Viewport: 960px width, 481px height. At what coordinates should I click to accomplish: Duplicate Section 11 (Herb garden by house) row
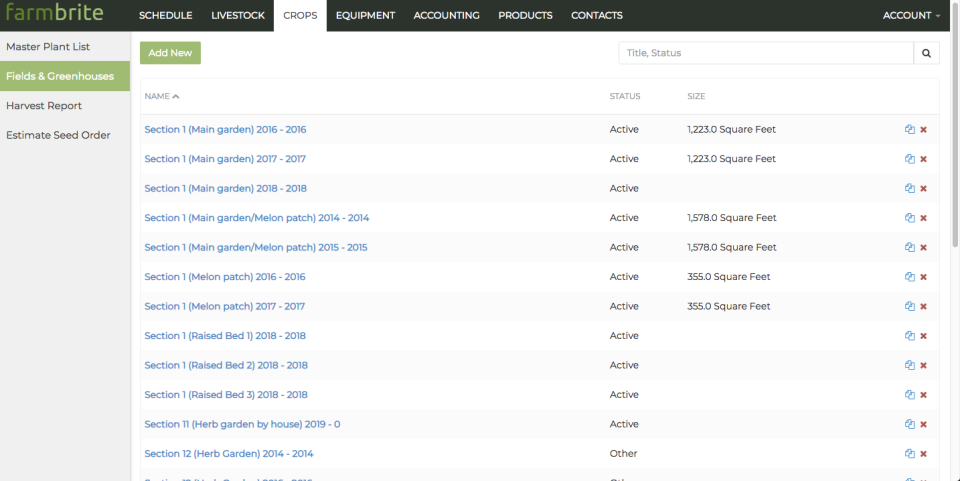tap(910, 423)
